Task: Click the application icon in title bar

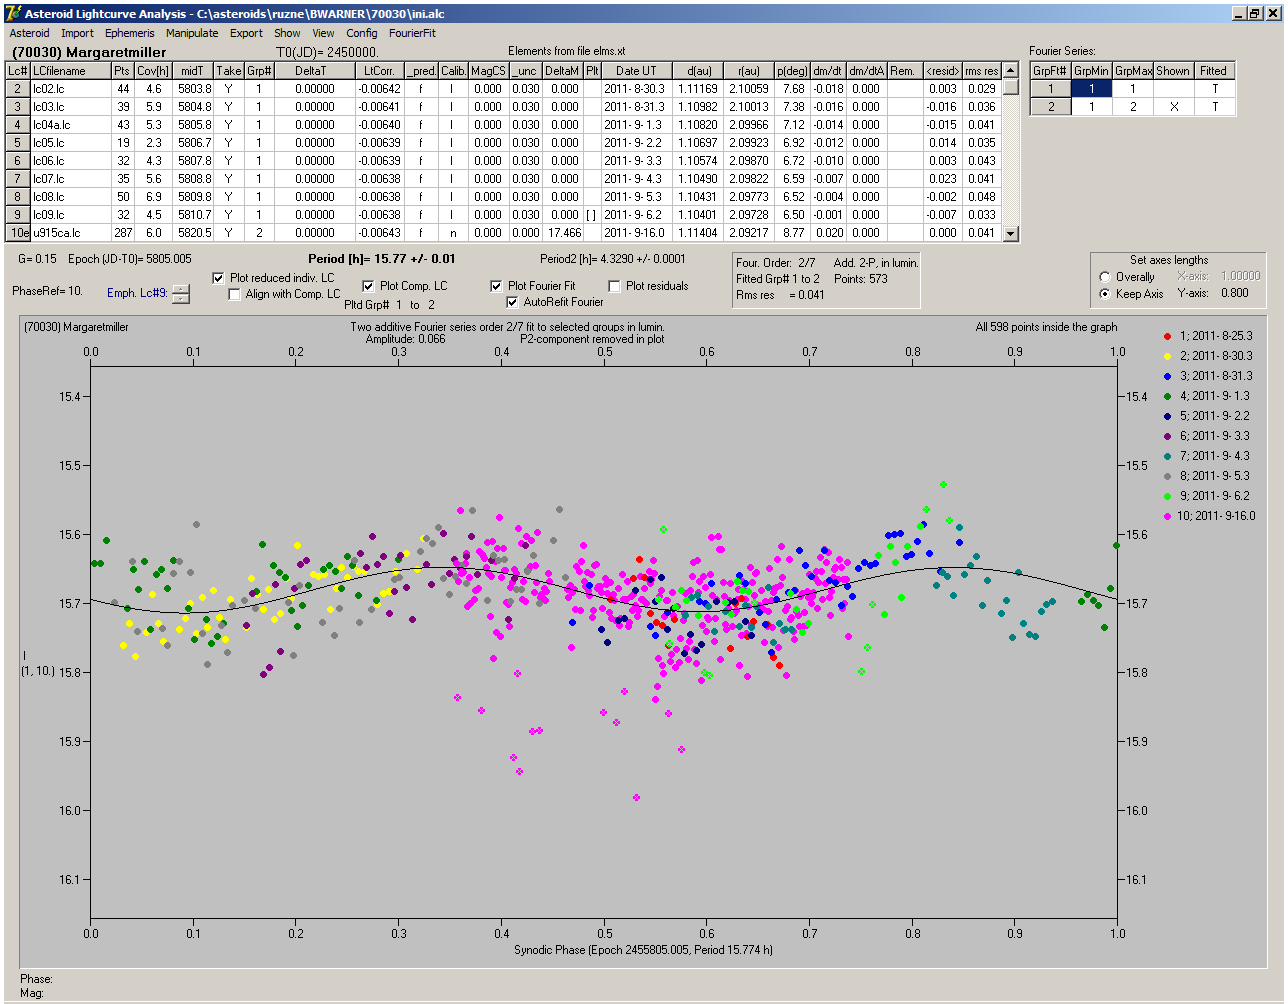Action: click(12, 13)
